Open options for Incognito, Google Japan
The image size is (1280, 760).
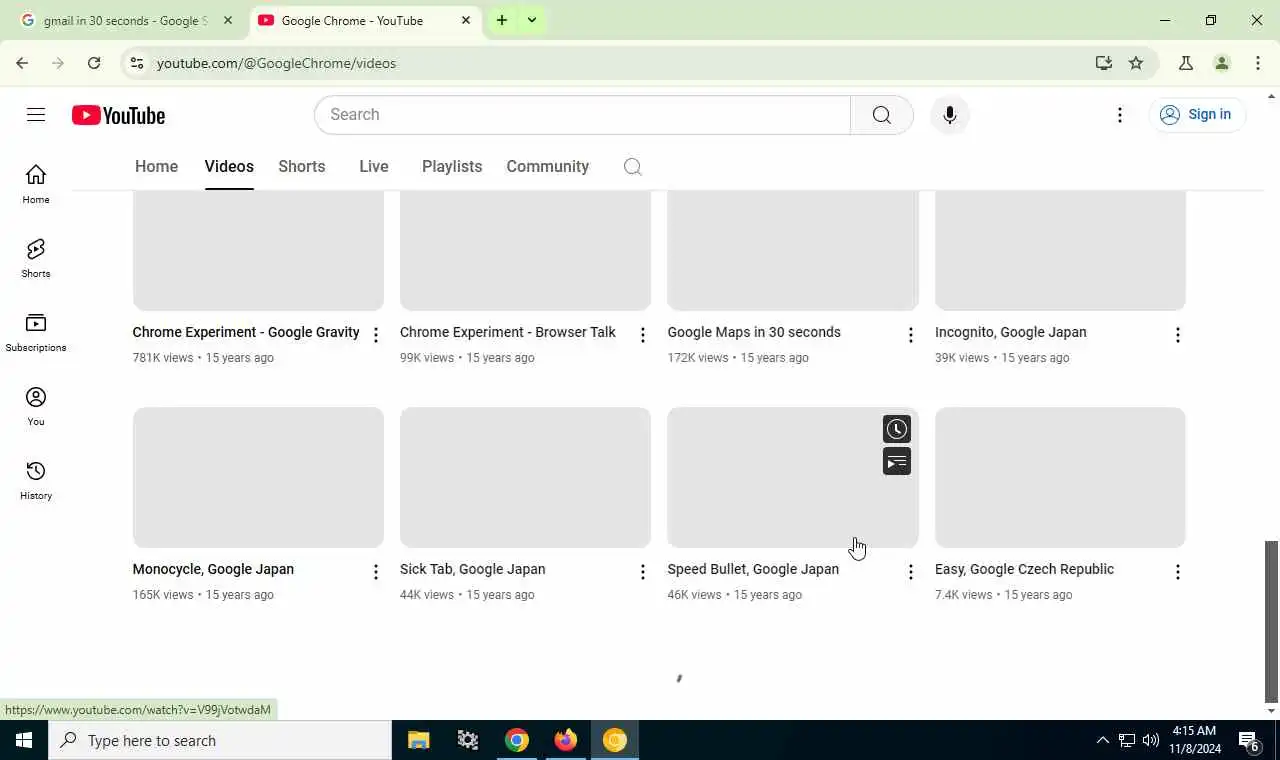click(x=1177, y=335)
